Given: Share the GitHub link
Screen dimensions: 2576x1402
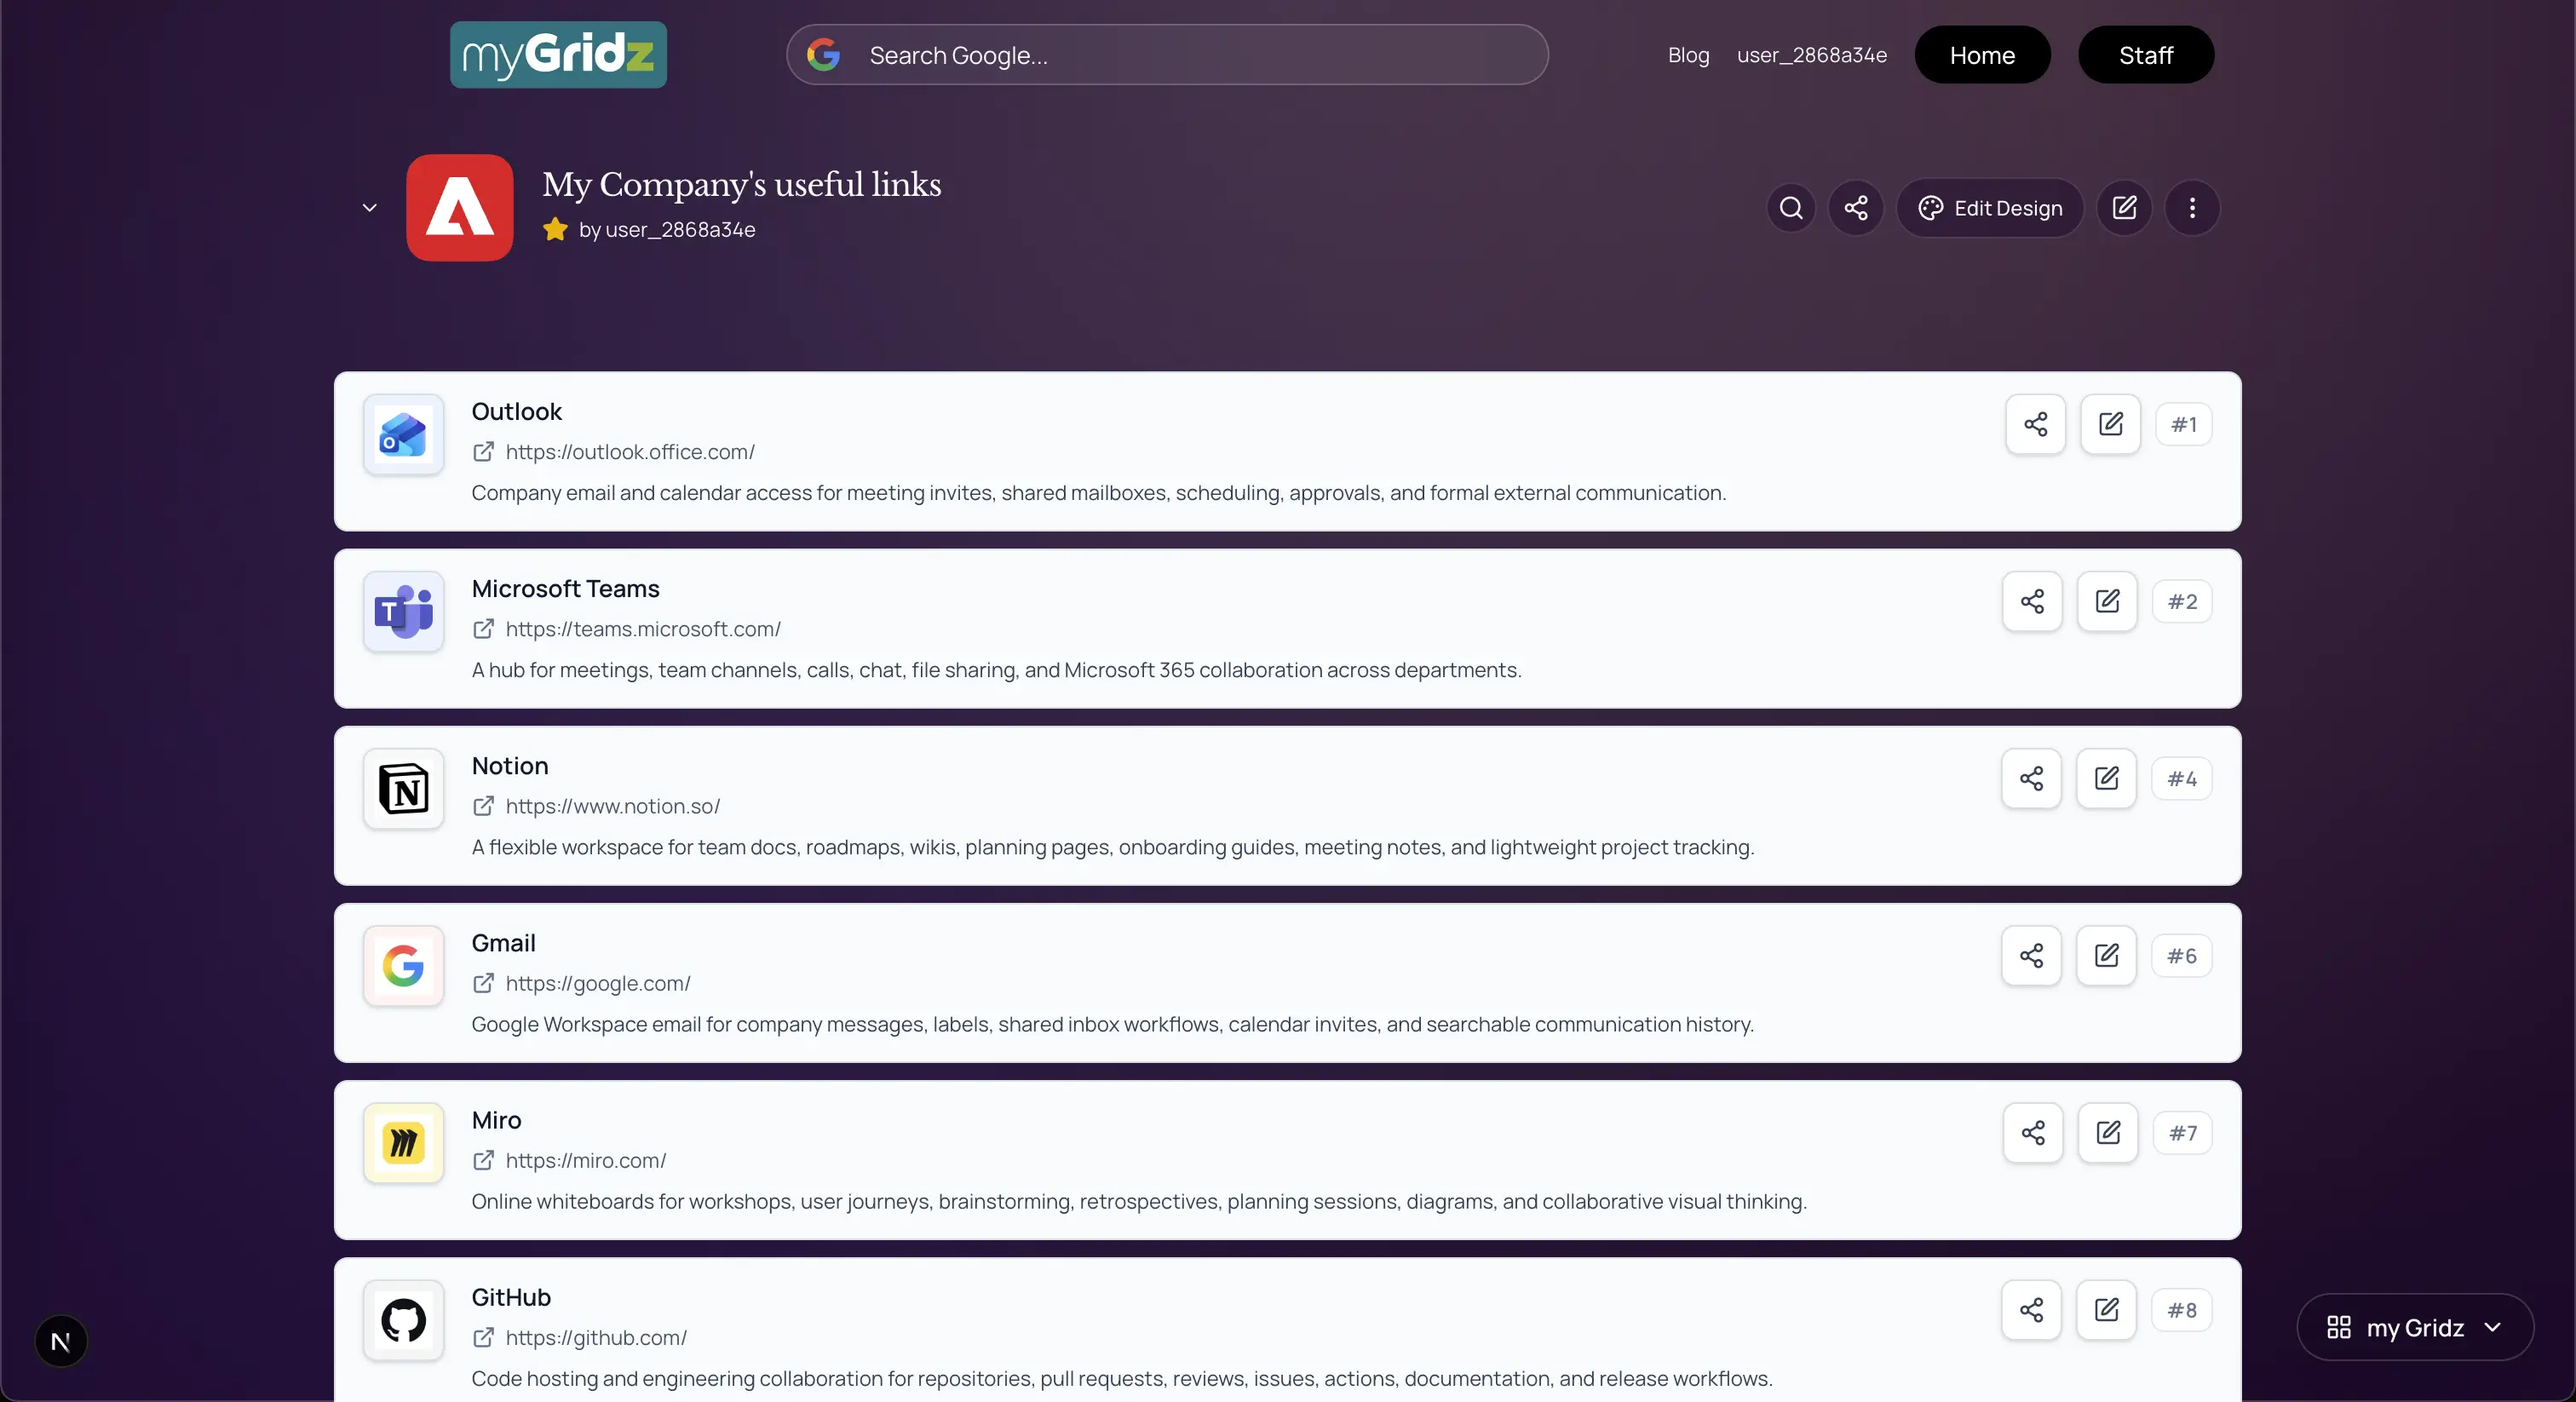Looking at the screenshot, I should (2031, 1309).
